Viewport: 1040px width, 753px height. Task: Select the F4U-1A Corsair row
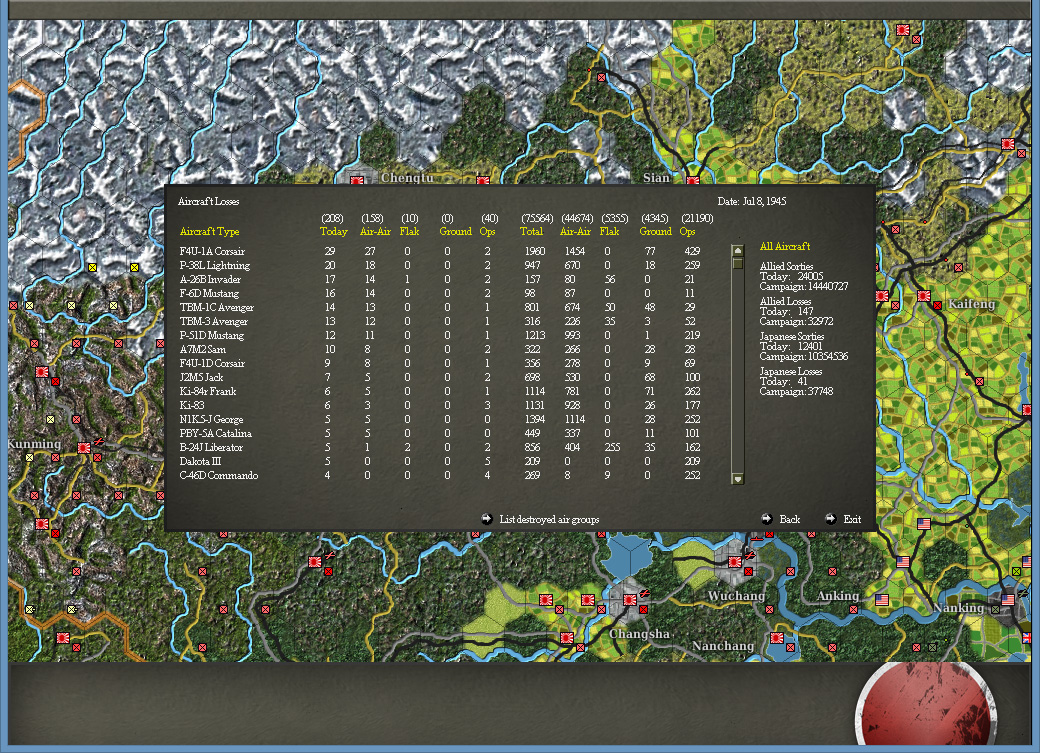pos(440,251)
